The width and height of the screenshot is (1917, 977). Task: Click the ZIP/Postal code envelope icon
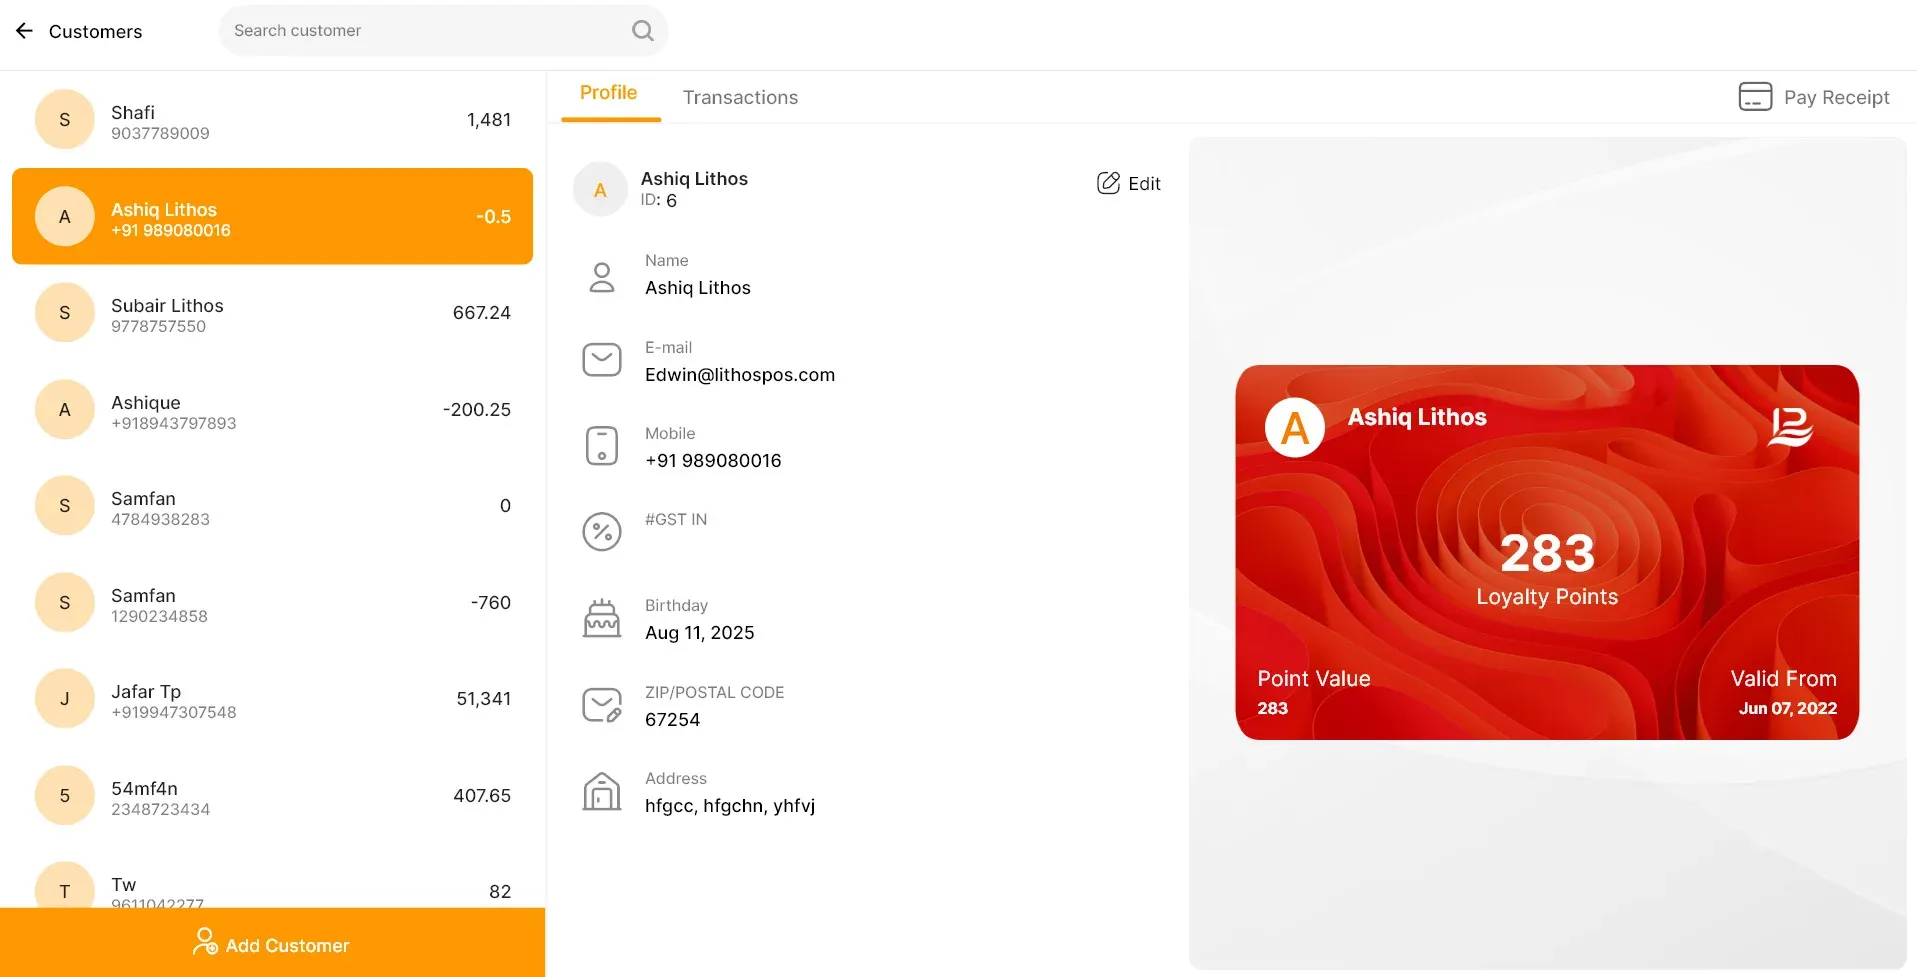pyautogui.click(x=602, y=705)
